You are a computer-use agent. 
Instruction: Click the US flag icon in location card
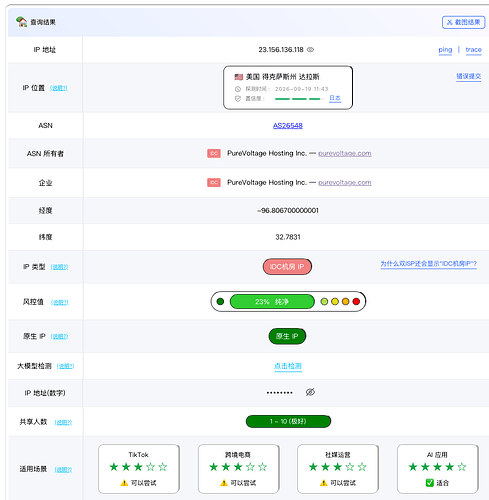pos(238,77)
